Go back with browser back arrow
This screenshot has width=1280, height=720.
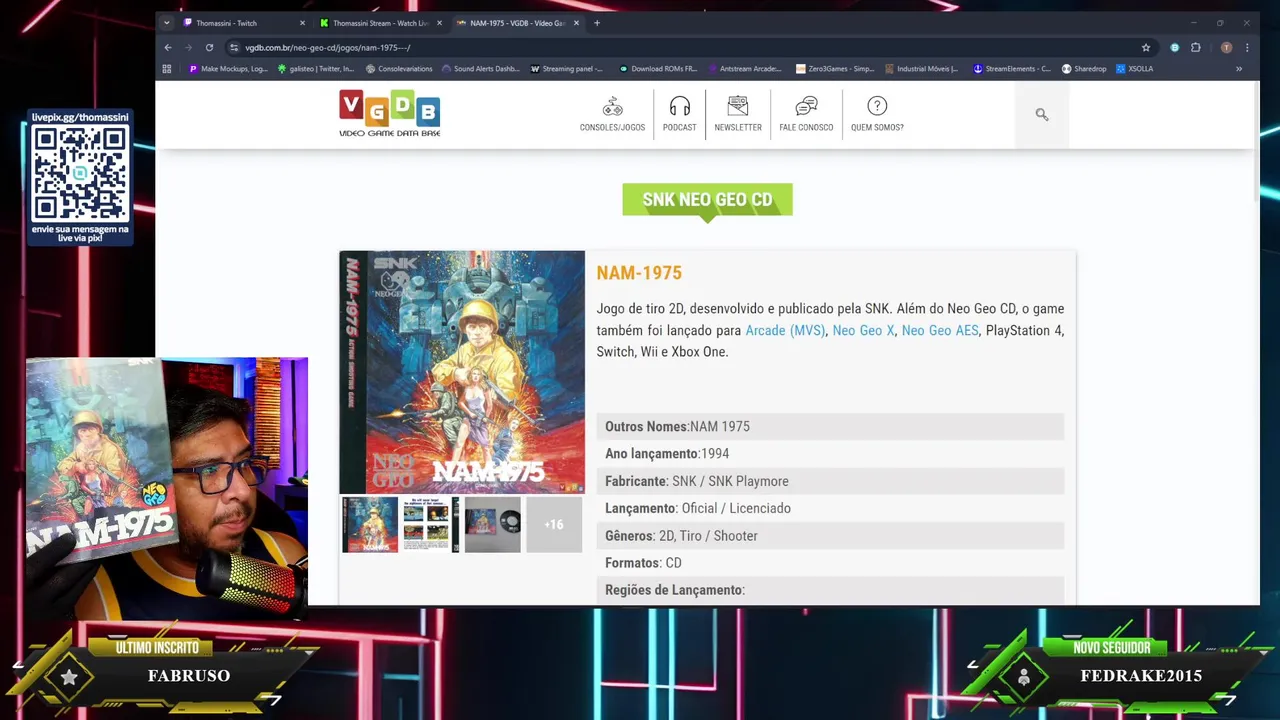(x=168, y=47)
